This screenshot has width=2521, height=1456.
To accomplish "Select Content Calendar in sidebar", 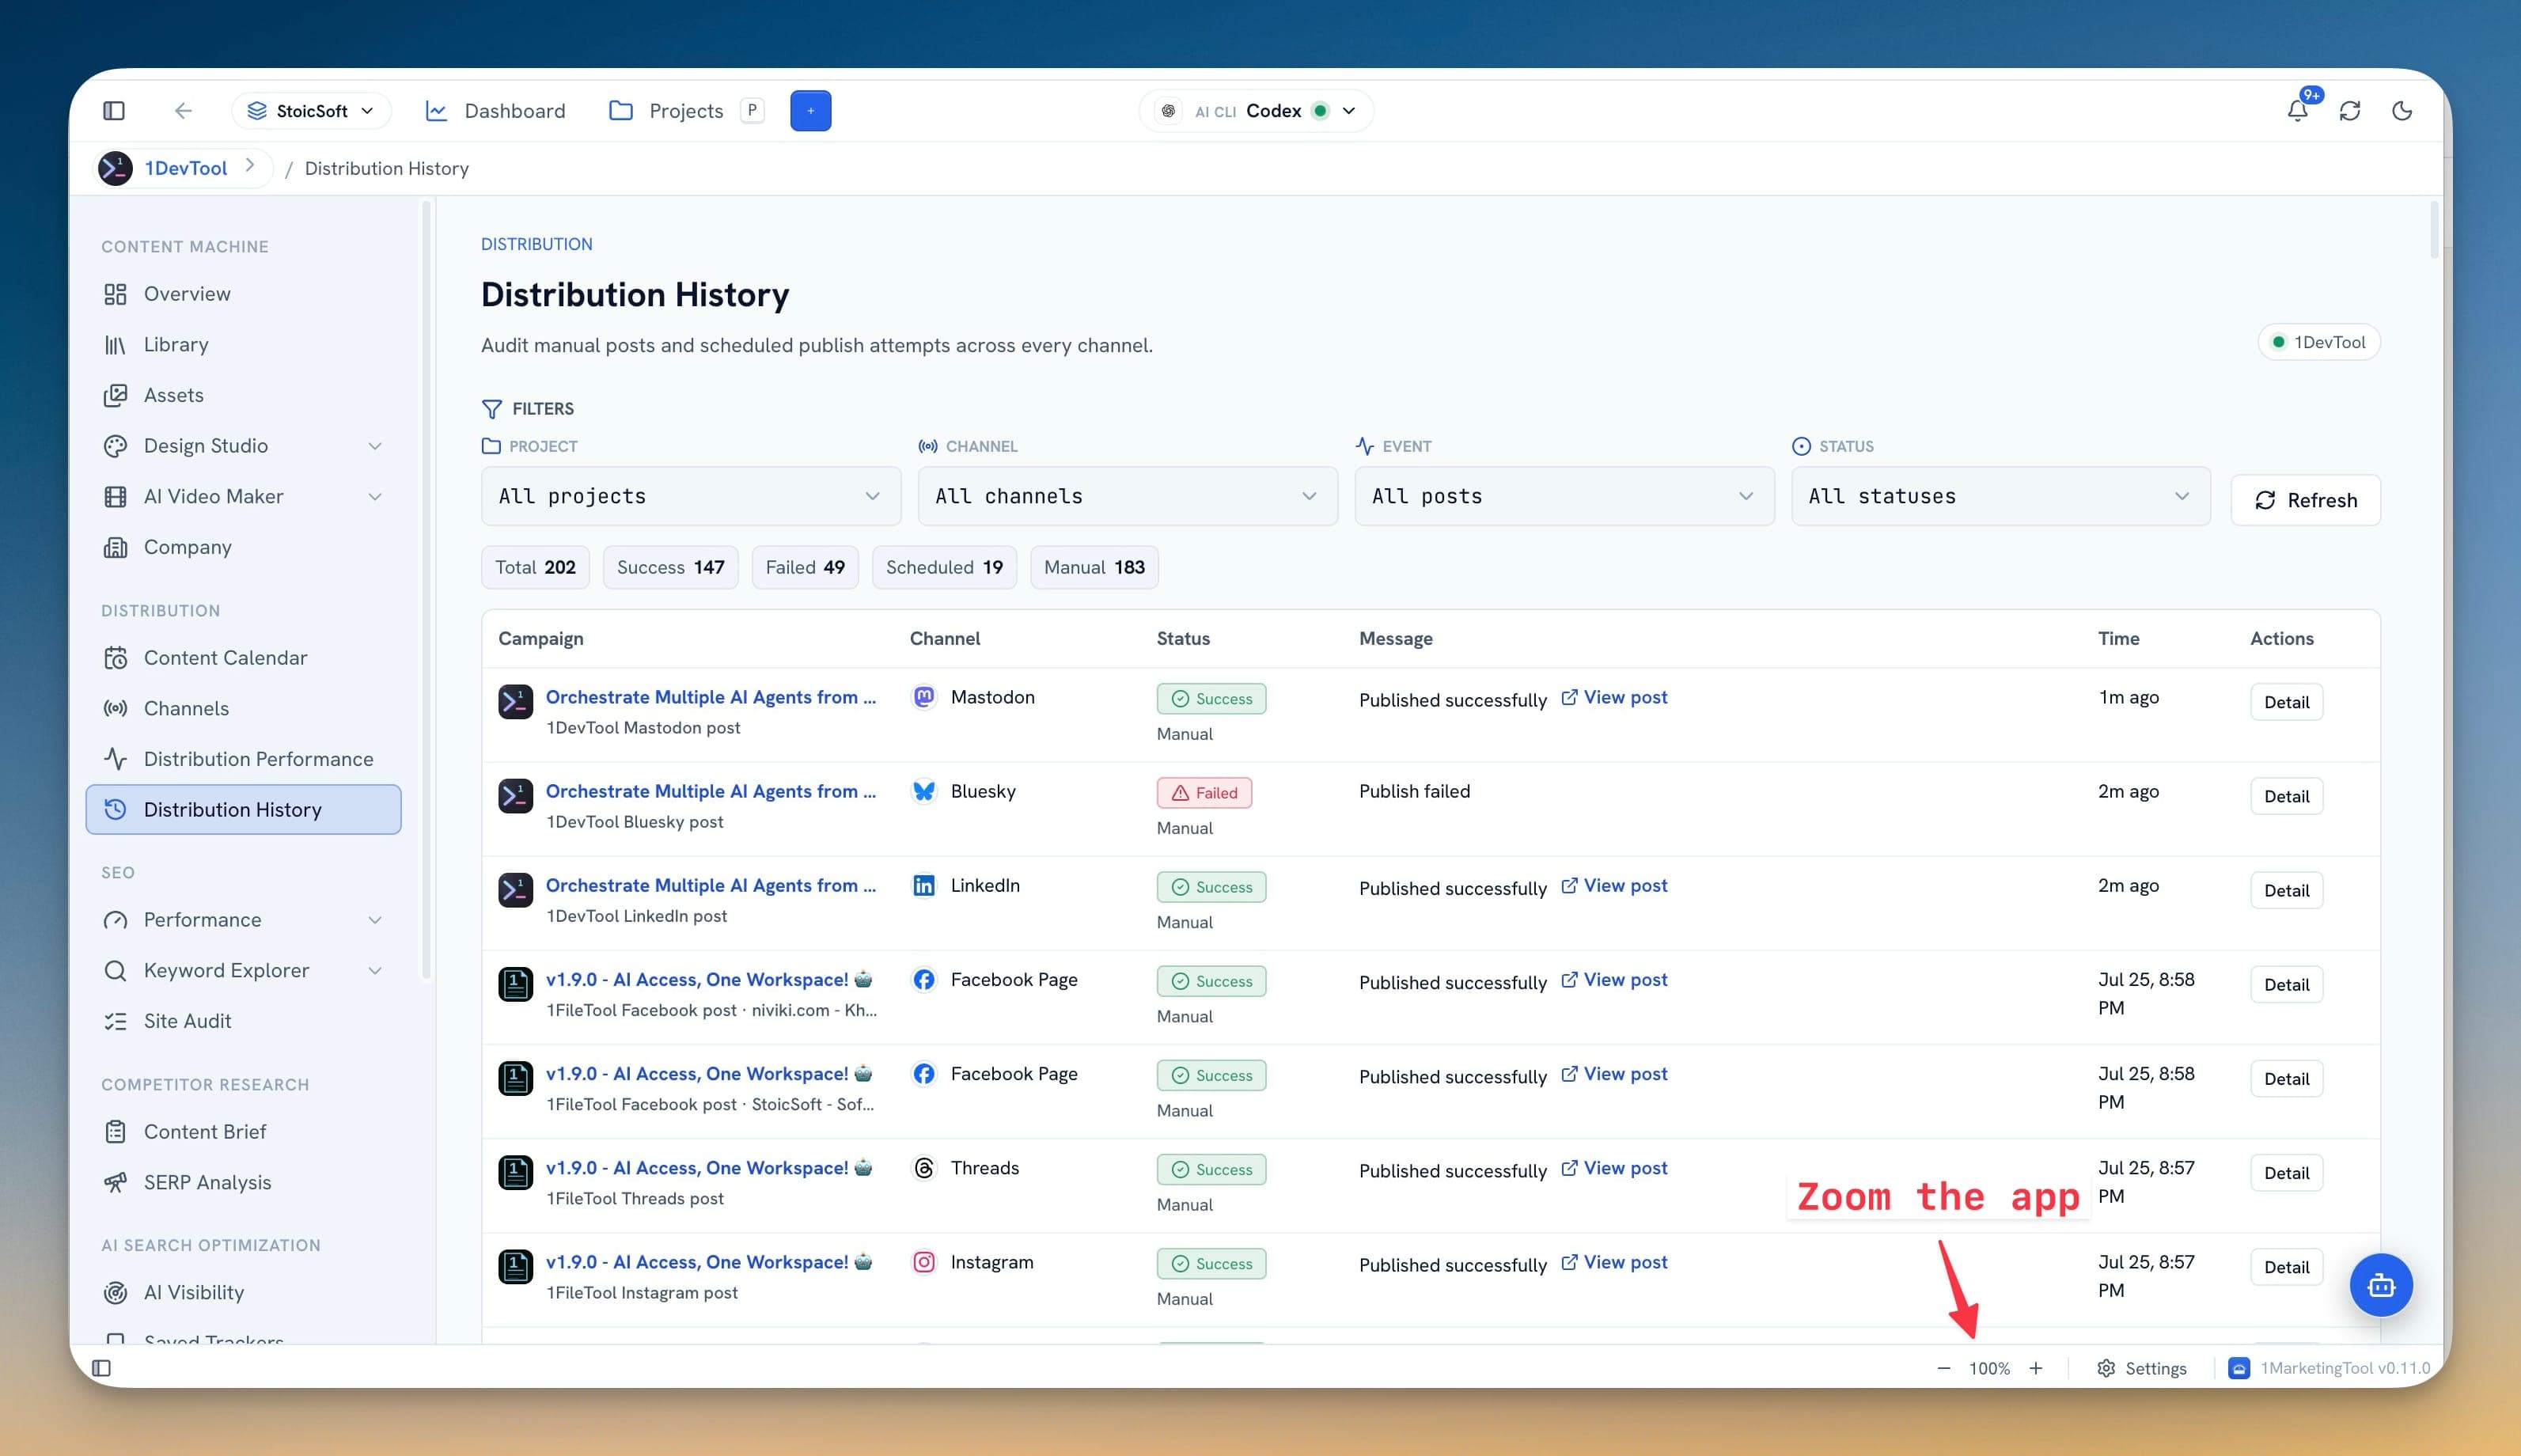I will 243,658.
